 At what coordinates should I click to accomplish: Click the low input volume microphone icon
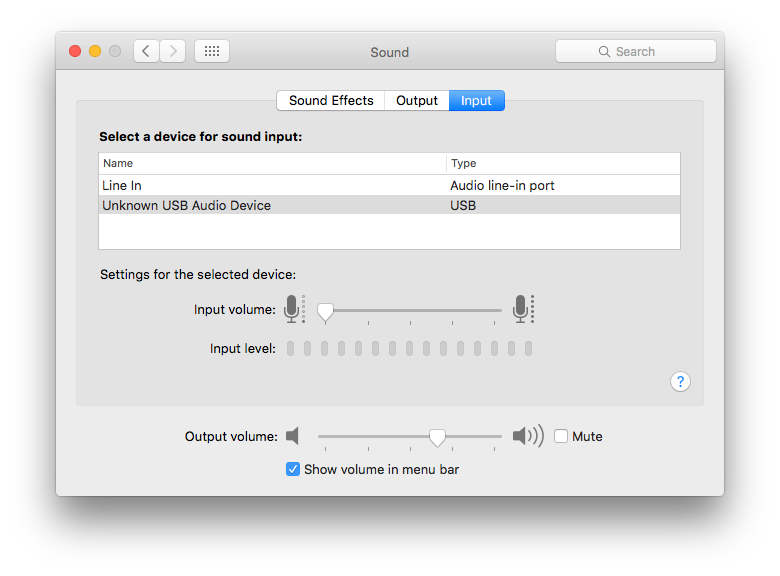292,309
